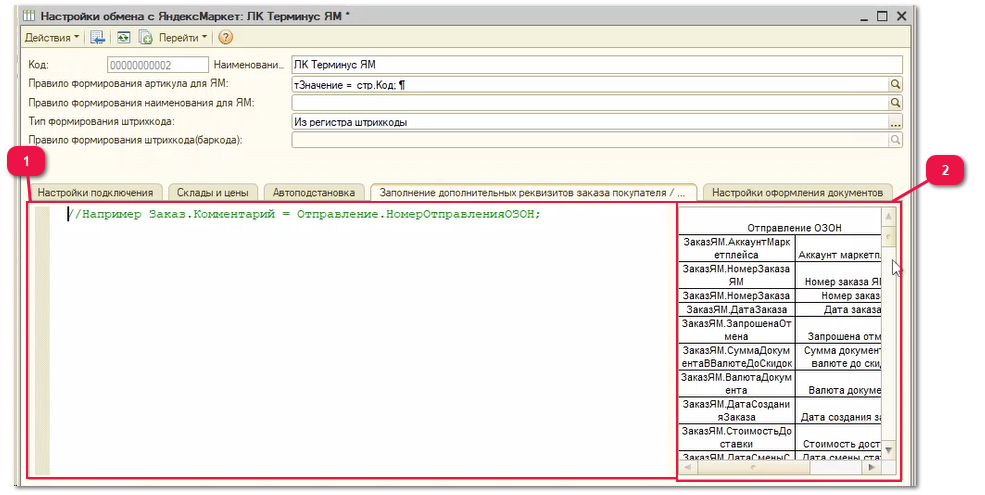This screenshot has height=495, width=985.
Task: Switch to the Автоподстановка tab
Action: click(x=313, y=193)
